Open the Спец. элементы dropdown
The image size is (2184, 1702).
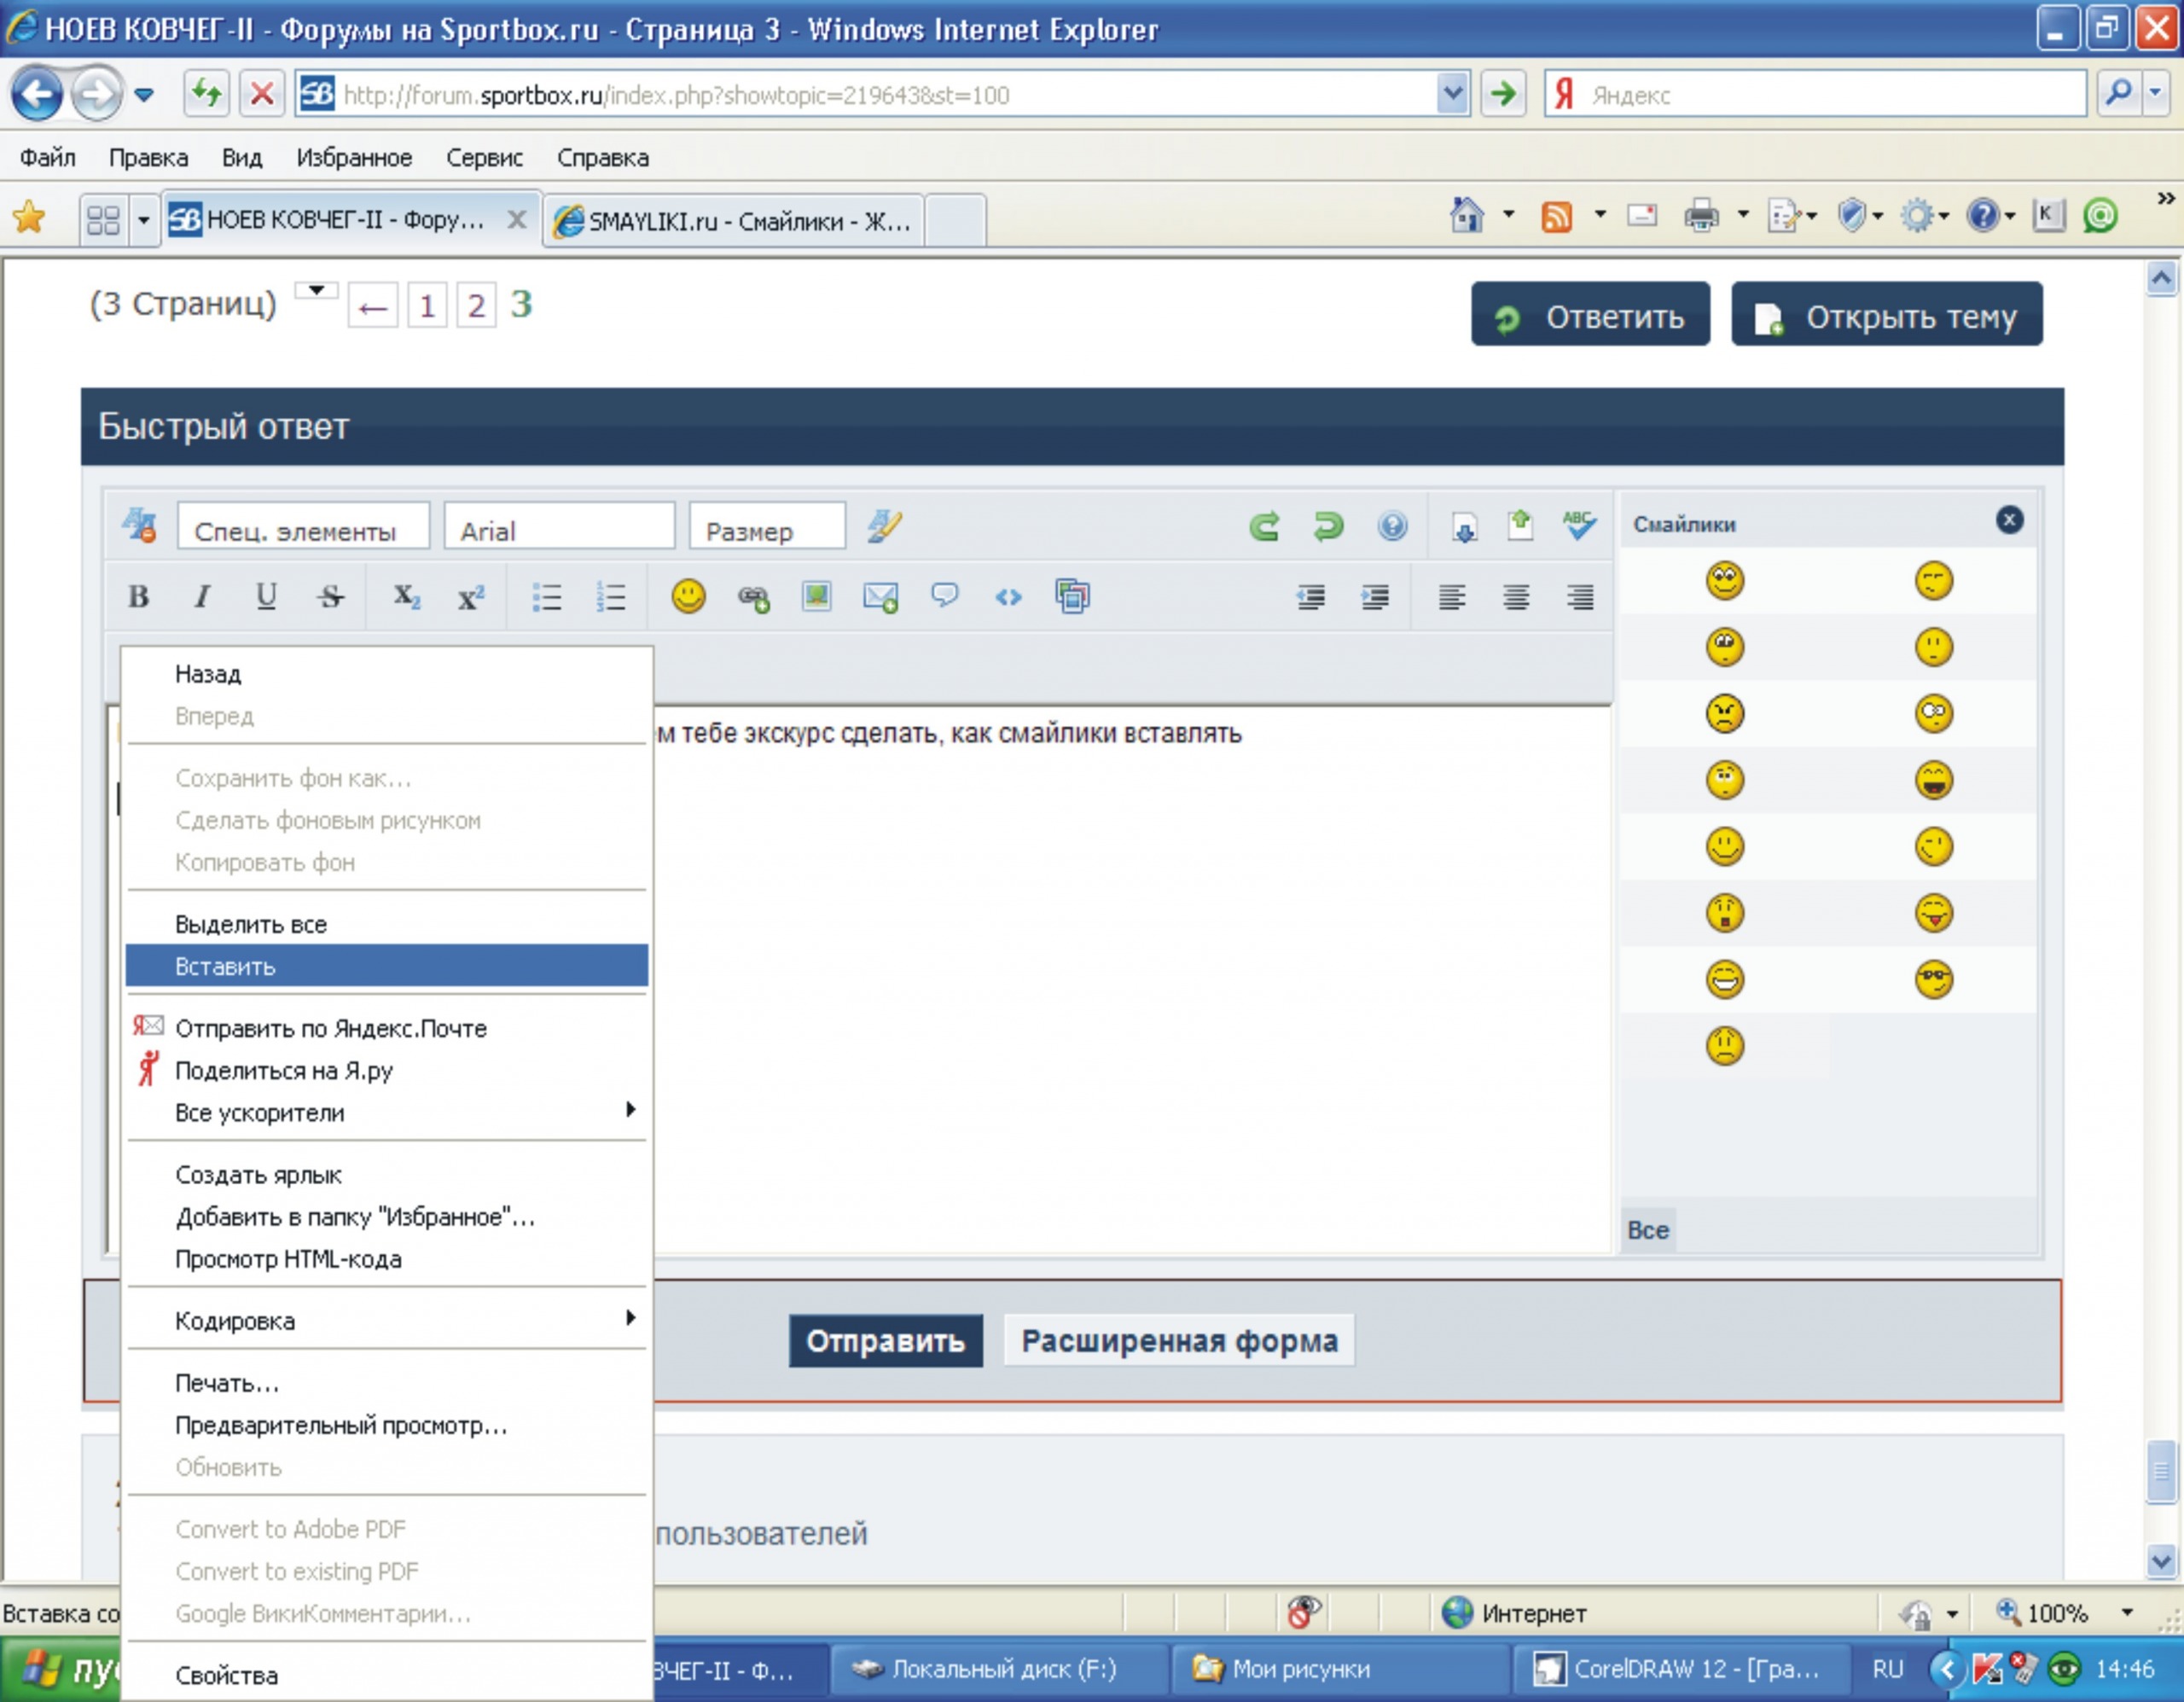tap(303, 528)
